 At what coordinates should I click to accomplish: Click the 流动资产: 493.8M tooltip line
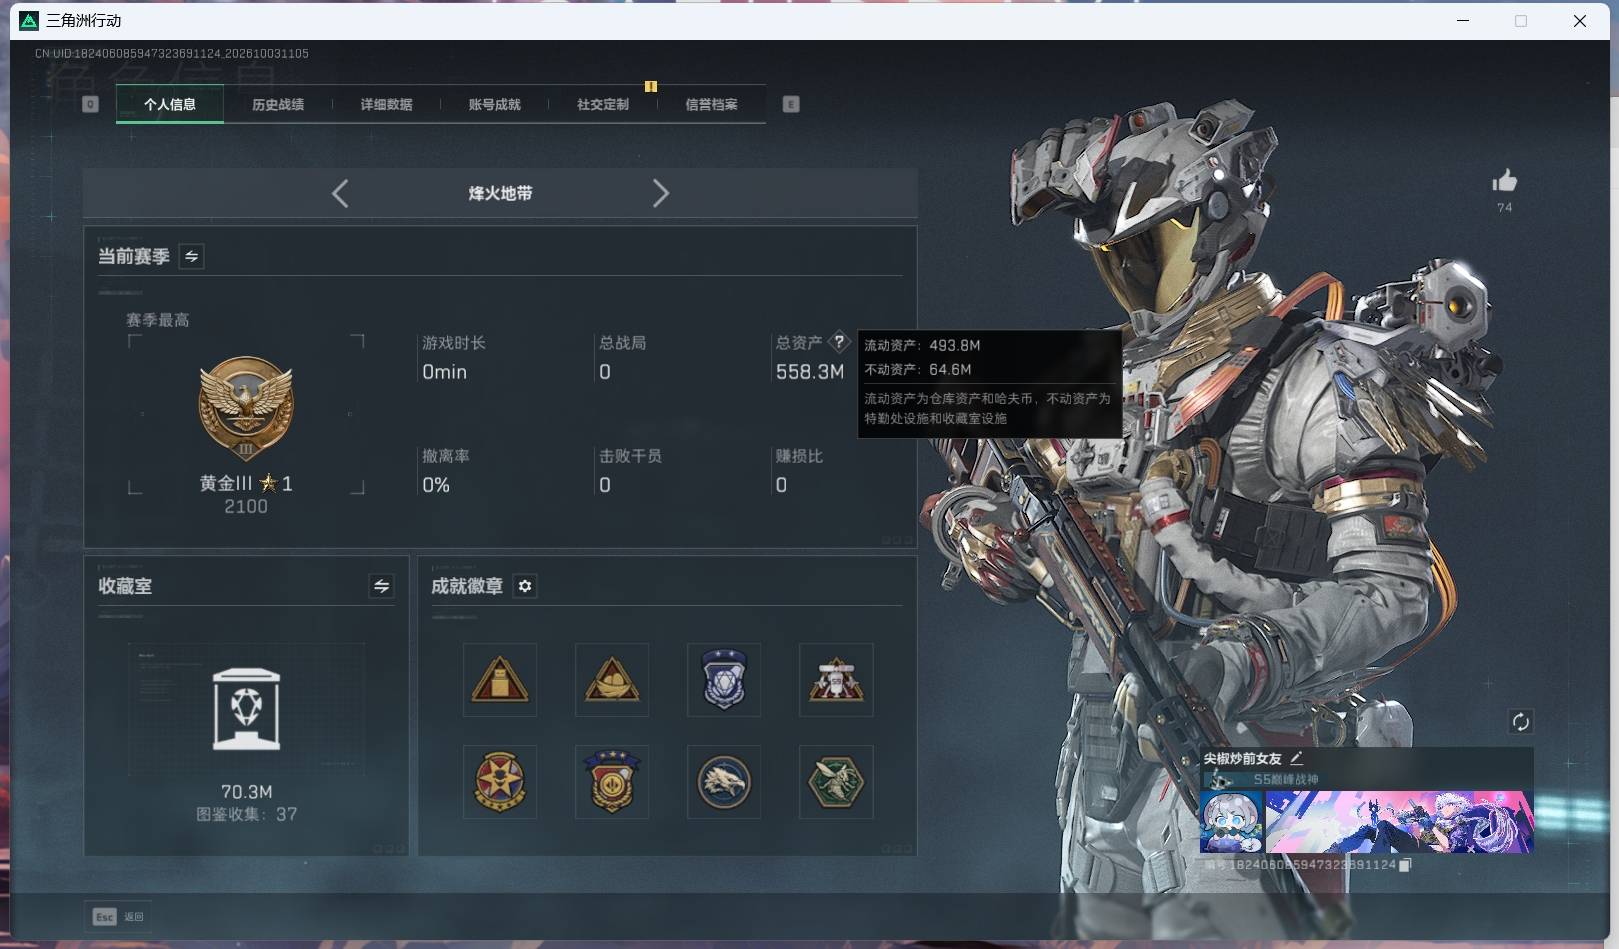[922, 345]
